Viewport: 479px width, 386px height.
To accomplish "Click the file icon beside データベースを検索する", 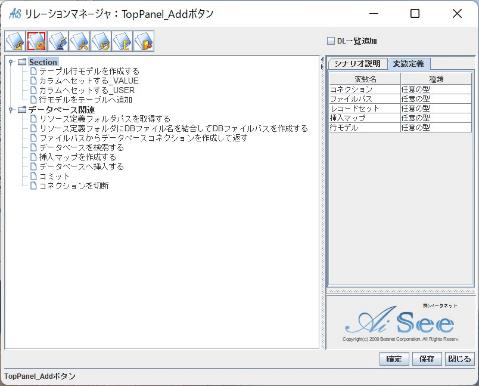I will pos(33,147).
